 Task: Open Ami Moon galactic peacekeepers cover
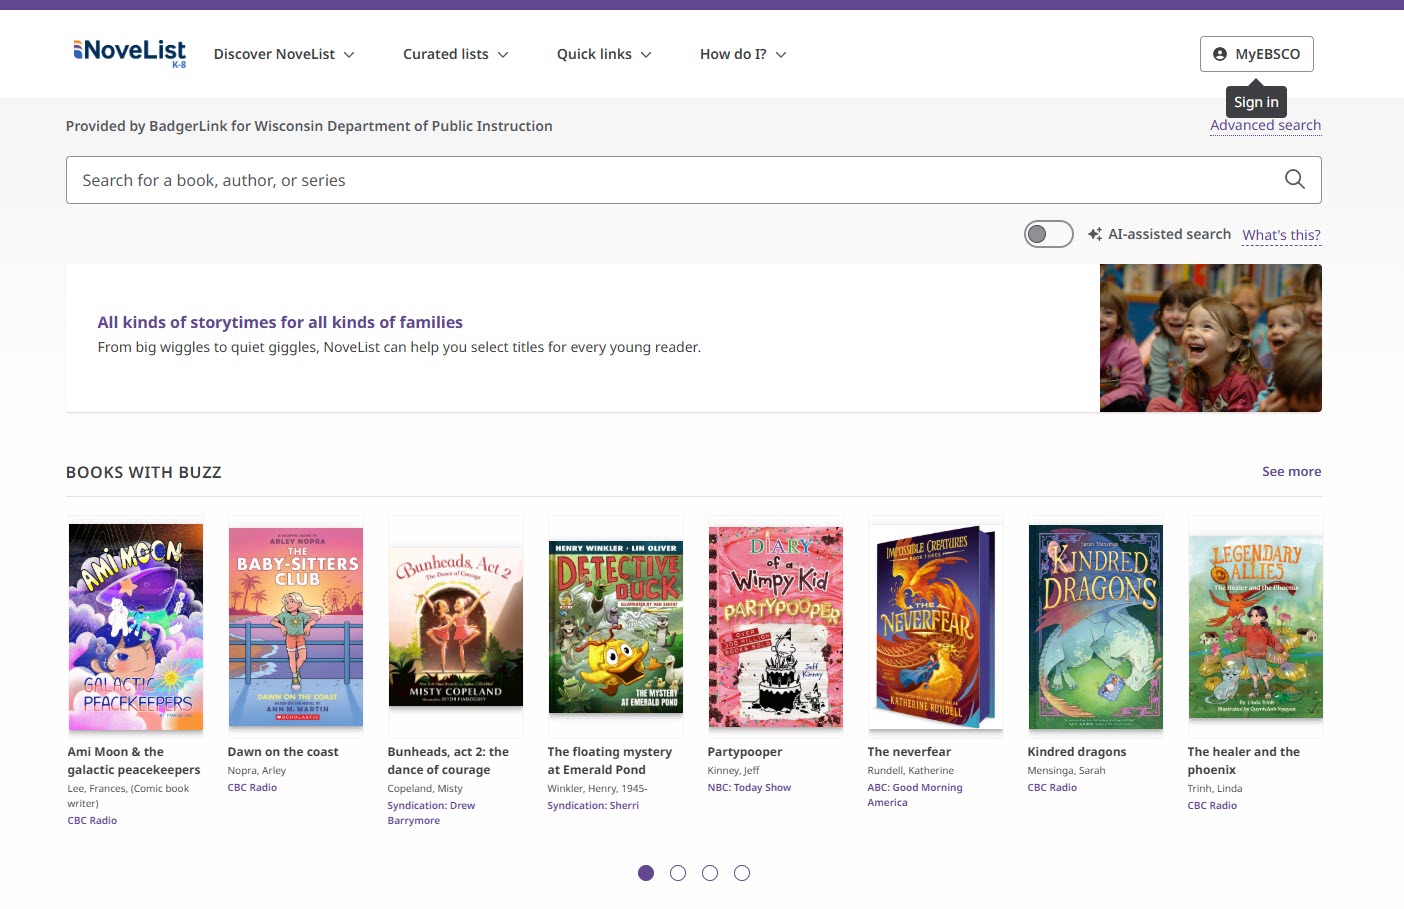[x=136, y=627]
